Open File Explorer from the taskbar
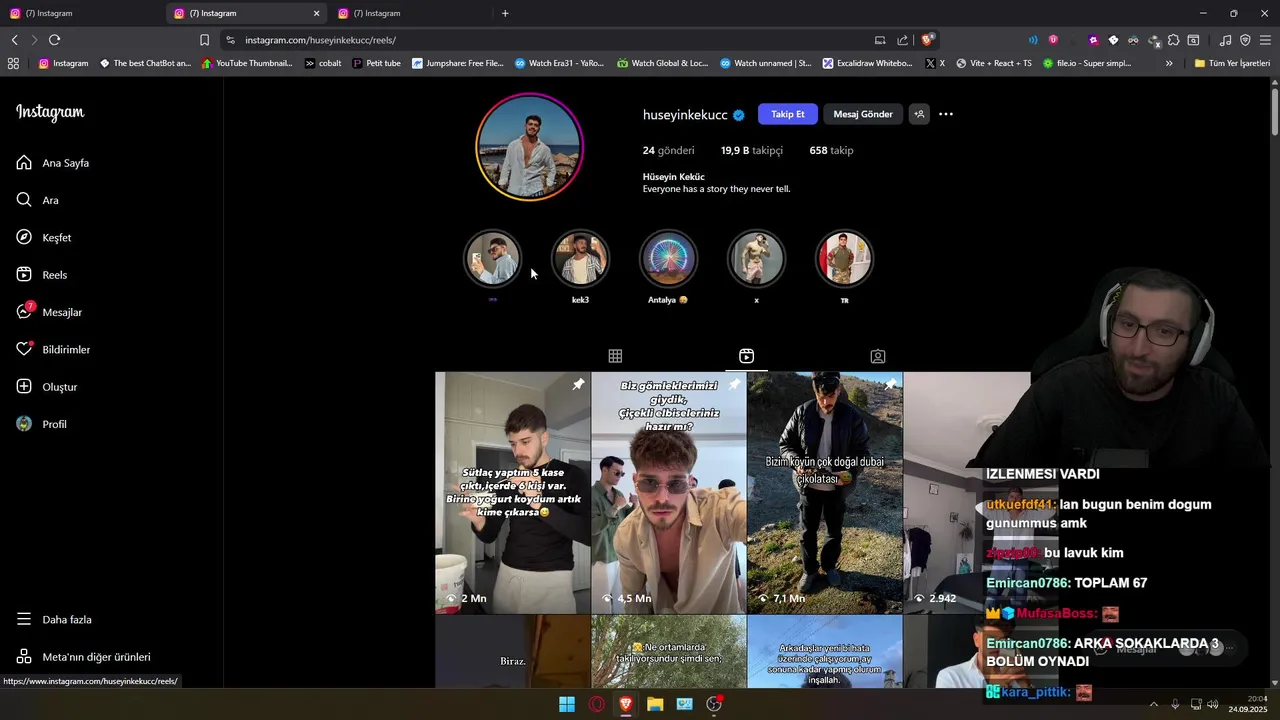Image resolution: width=1280 pixels, height=720 pixels. (x=655, y=704)
